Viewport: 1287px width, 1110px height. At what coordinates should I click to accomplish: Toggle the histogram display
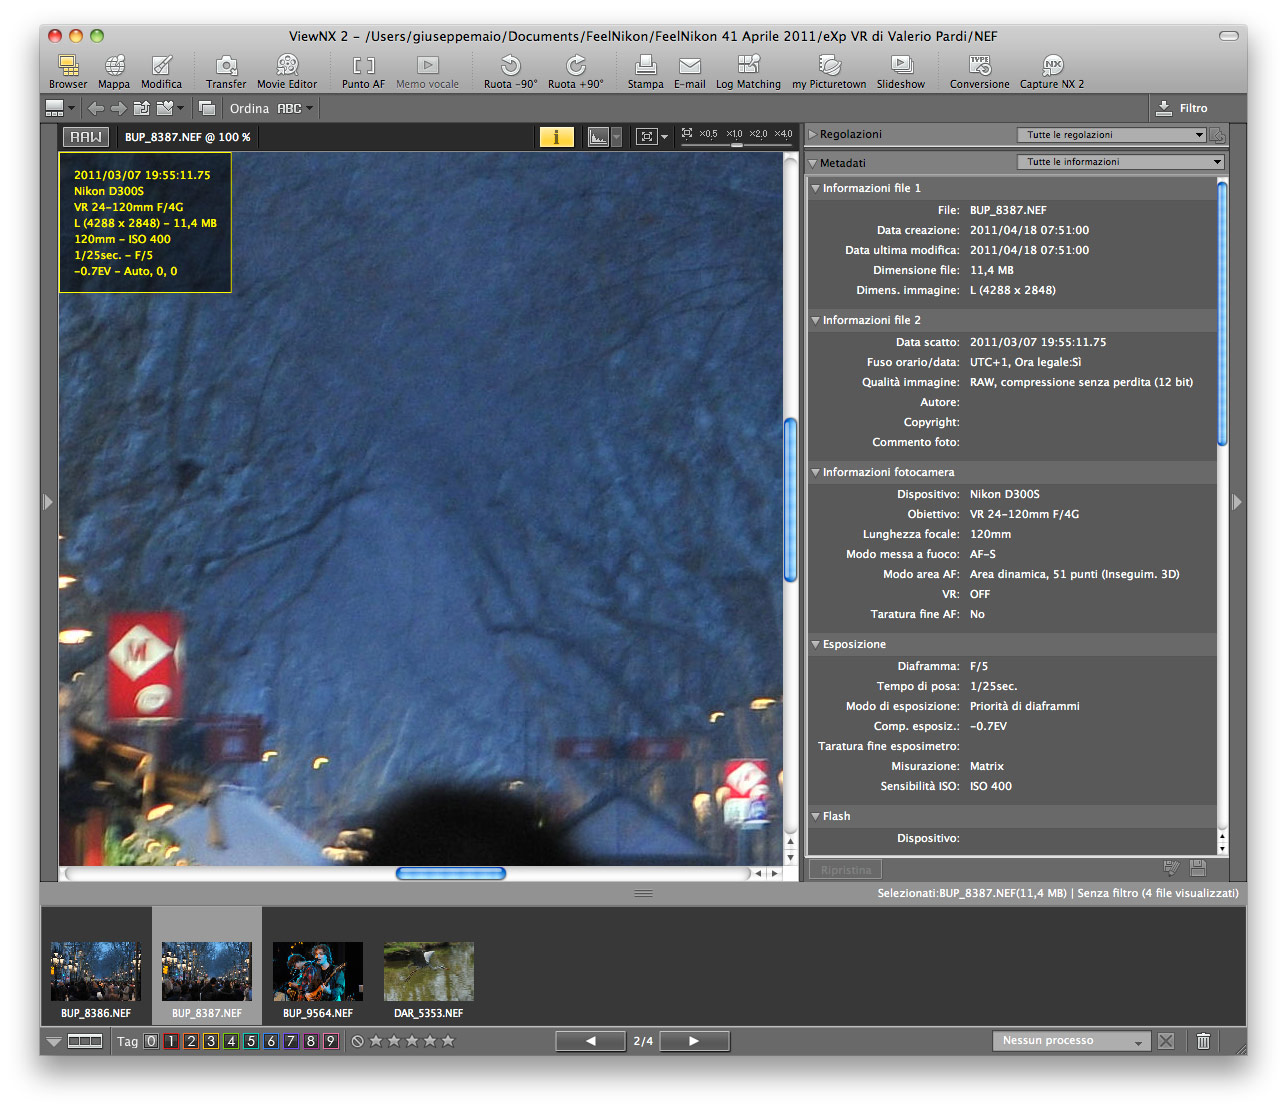598,137
